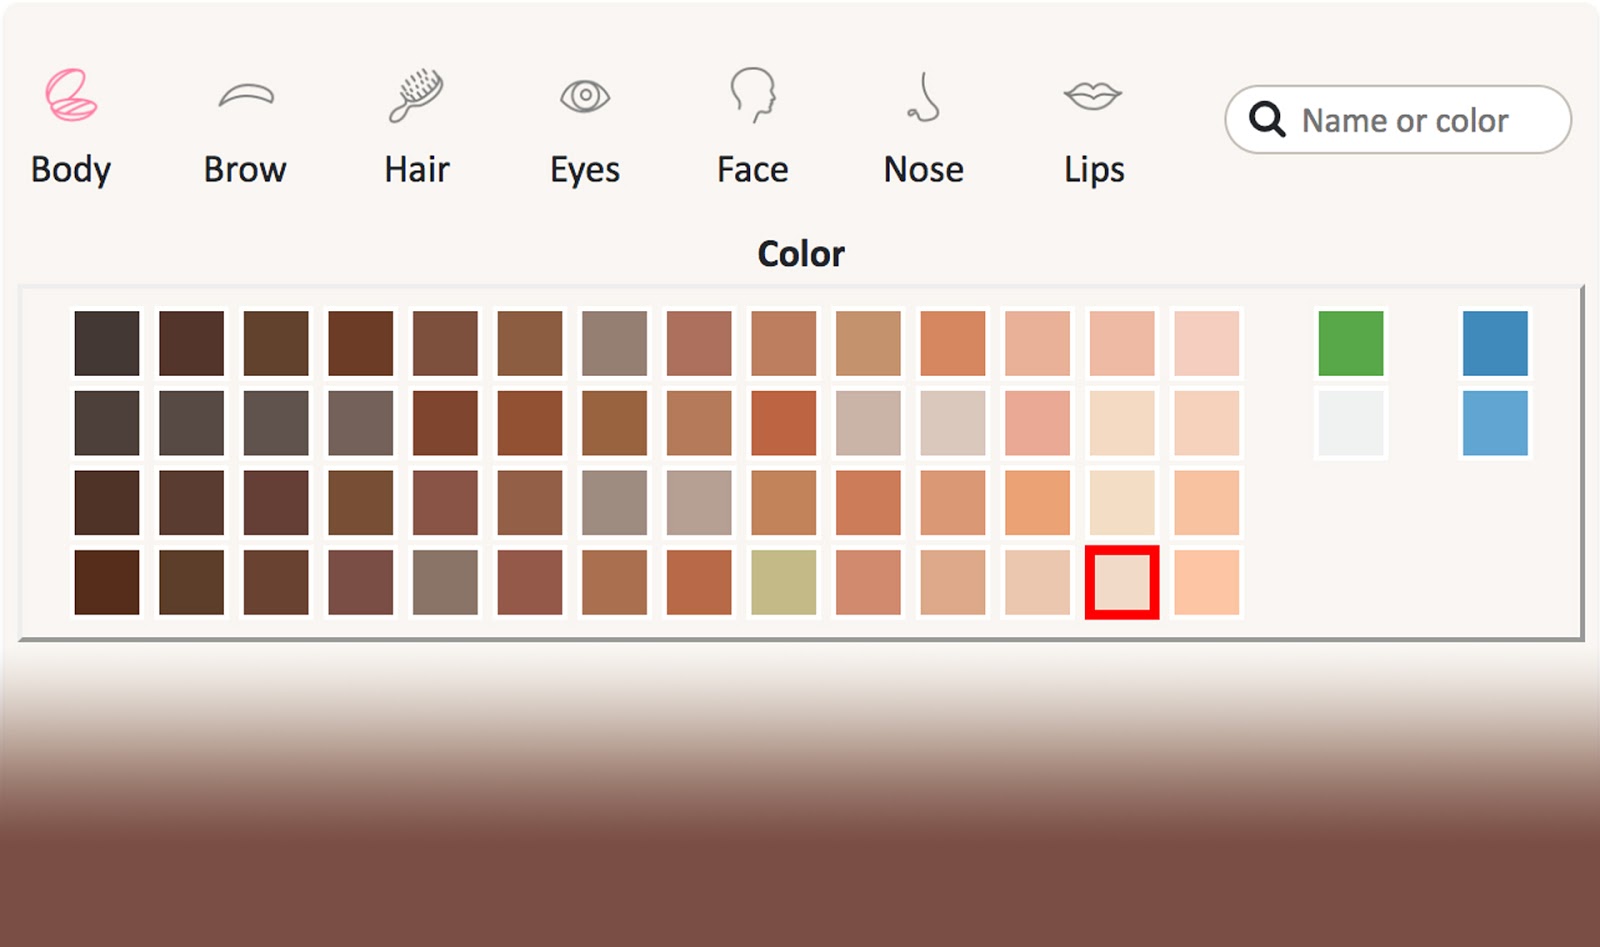Pick the pale white-gray swatch
The width and height of the screenshot is (1600, 947).
coord(1350,423)
